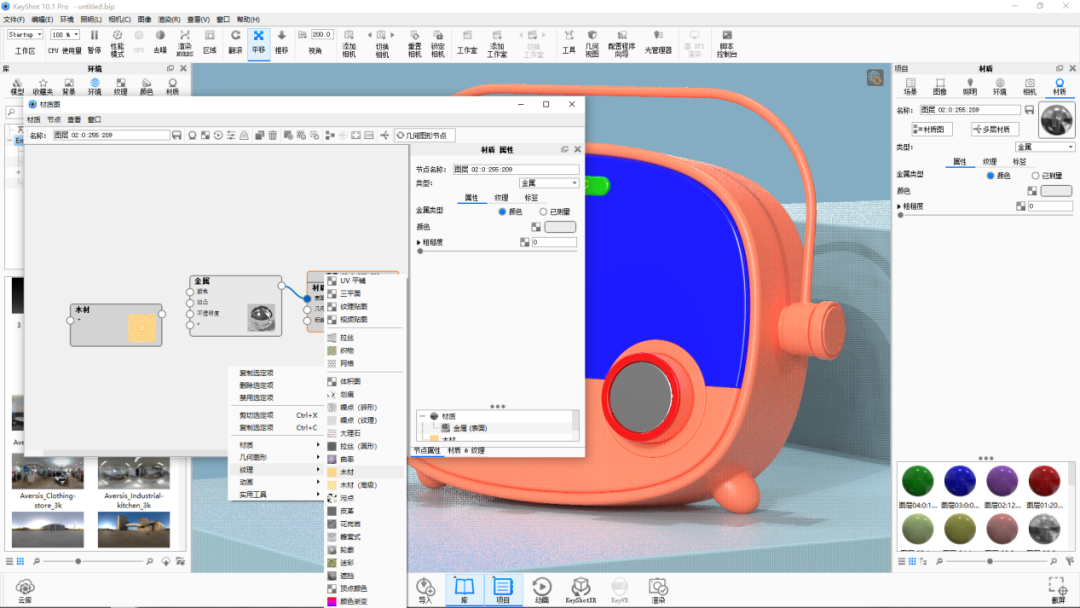Open the 类型 dropdown in material graph
1080x608 pixels.
click(549, 183)
